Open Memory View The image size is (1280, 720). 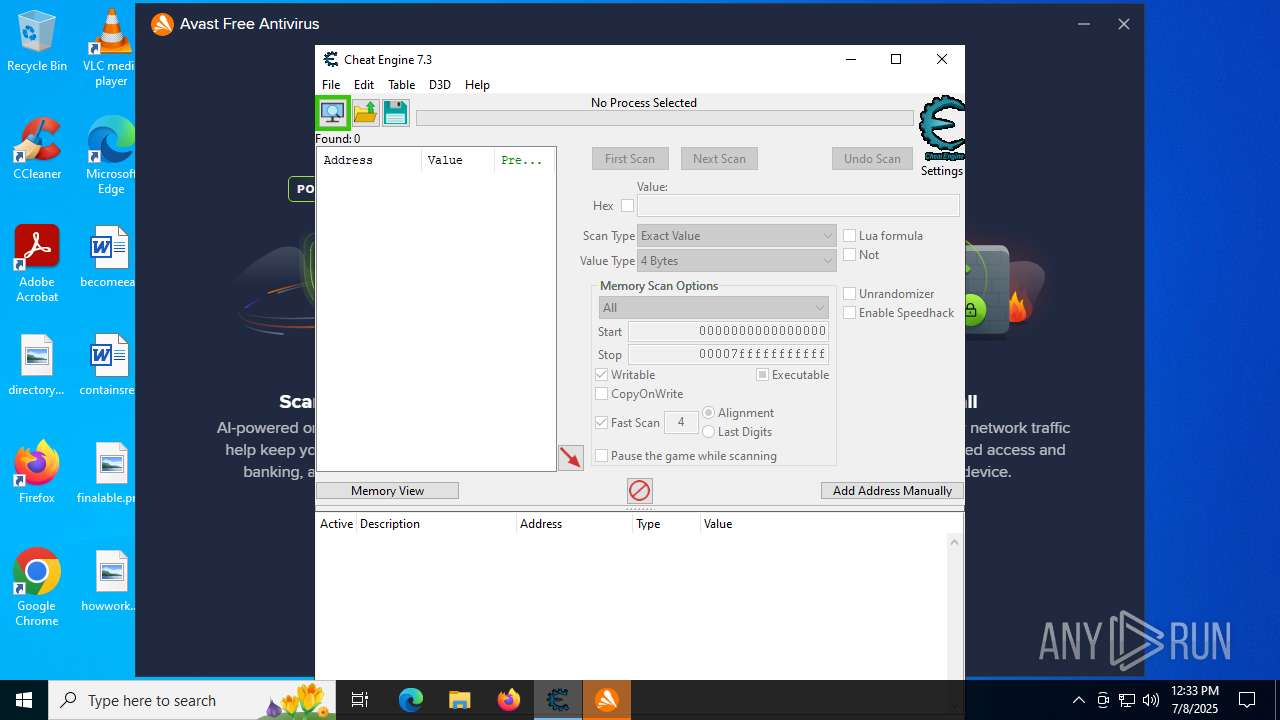click(x=388, y=491)
